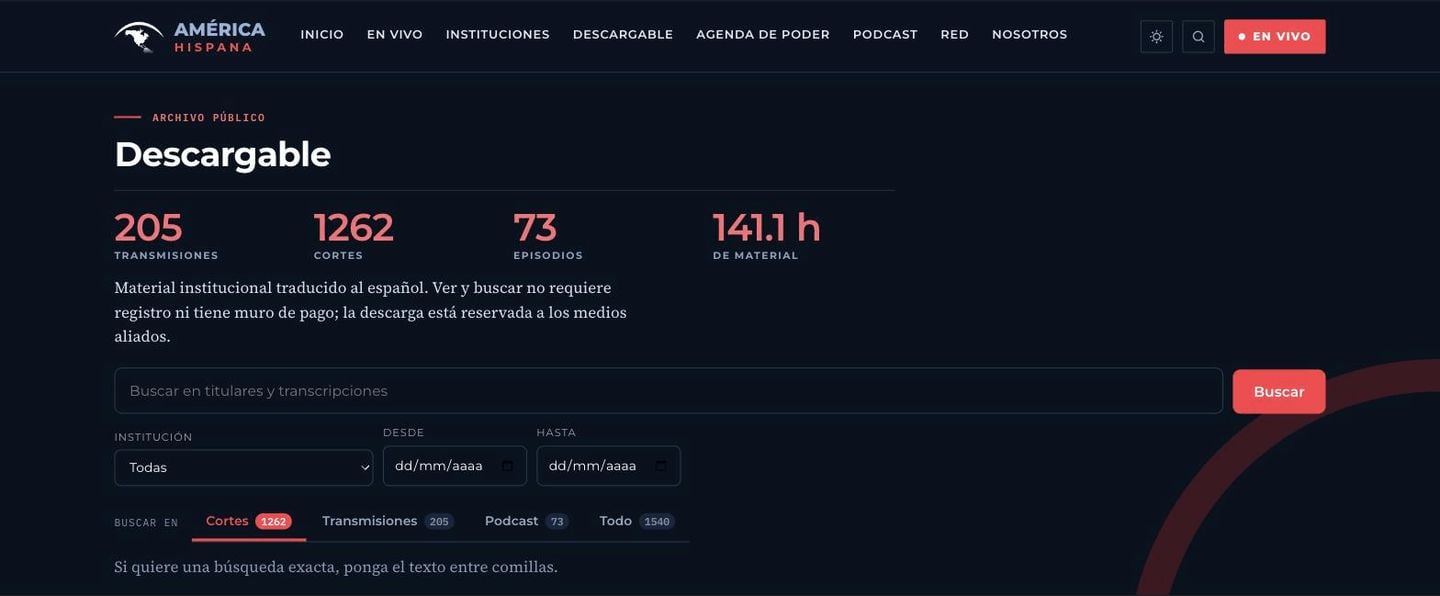Go to PODCAST in the navigation

pos(885,34)
